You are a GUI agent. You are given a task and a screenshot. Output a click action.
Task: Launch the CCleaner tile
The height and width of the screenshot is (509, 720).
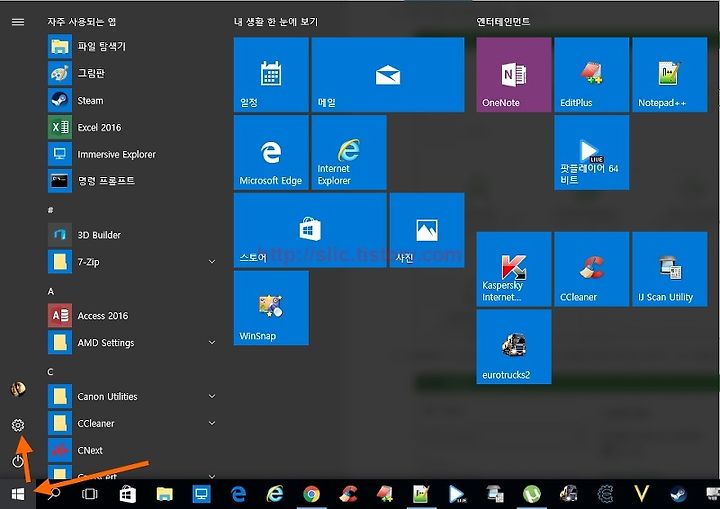tap(591, 269)
